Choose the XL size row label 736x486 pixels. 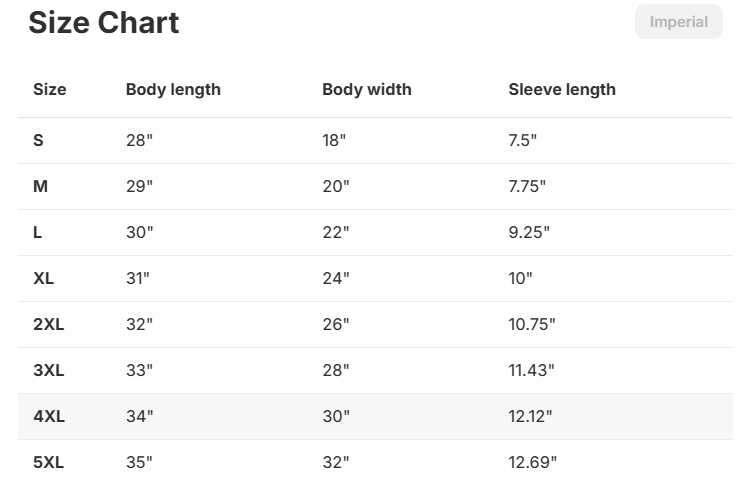(44, 278)
